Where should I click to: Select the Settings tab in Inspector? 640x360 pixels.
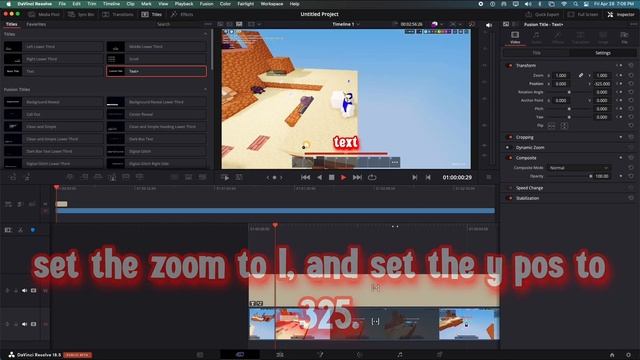602,53
